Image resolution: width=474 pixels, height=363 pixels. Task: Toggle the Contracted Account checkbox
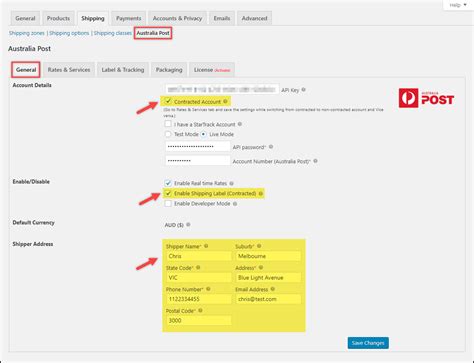[x=168, y=101]
